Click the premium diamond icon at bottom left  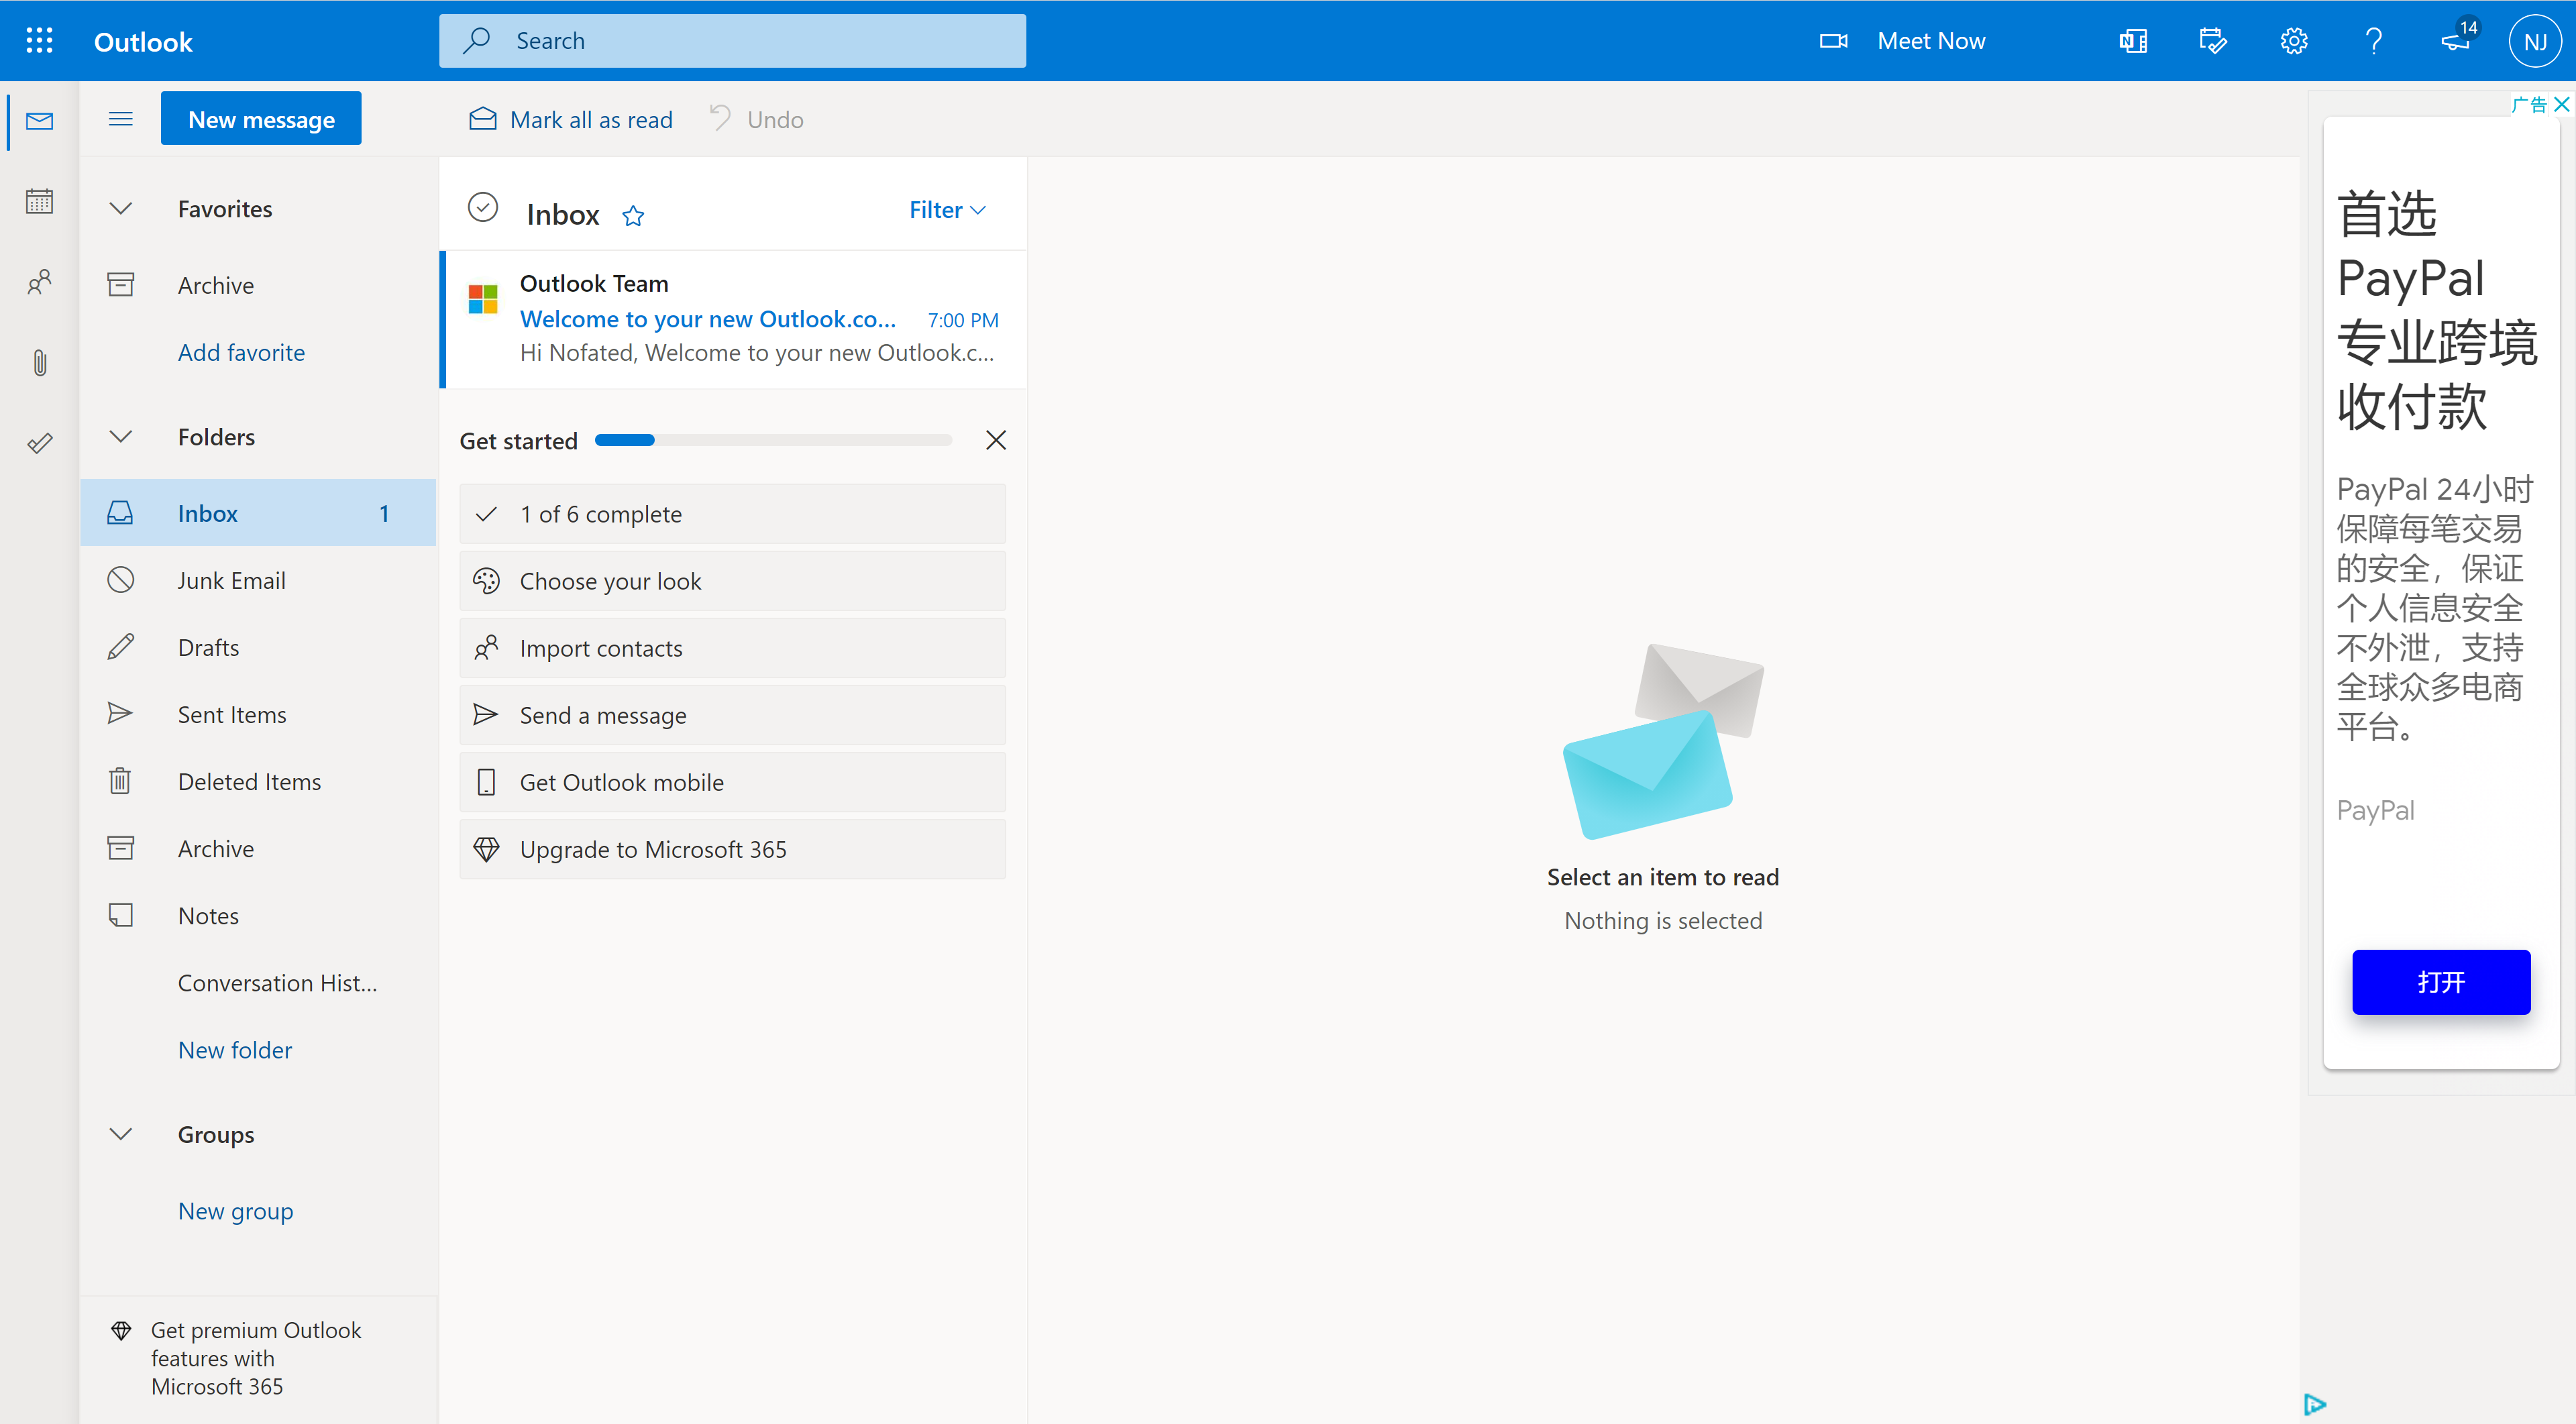coord(121,1330)
